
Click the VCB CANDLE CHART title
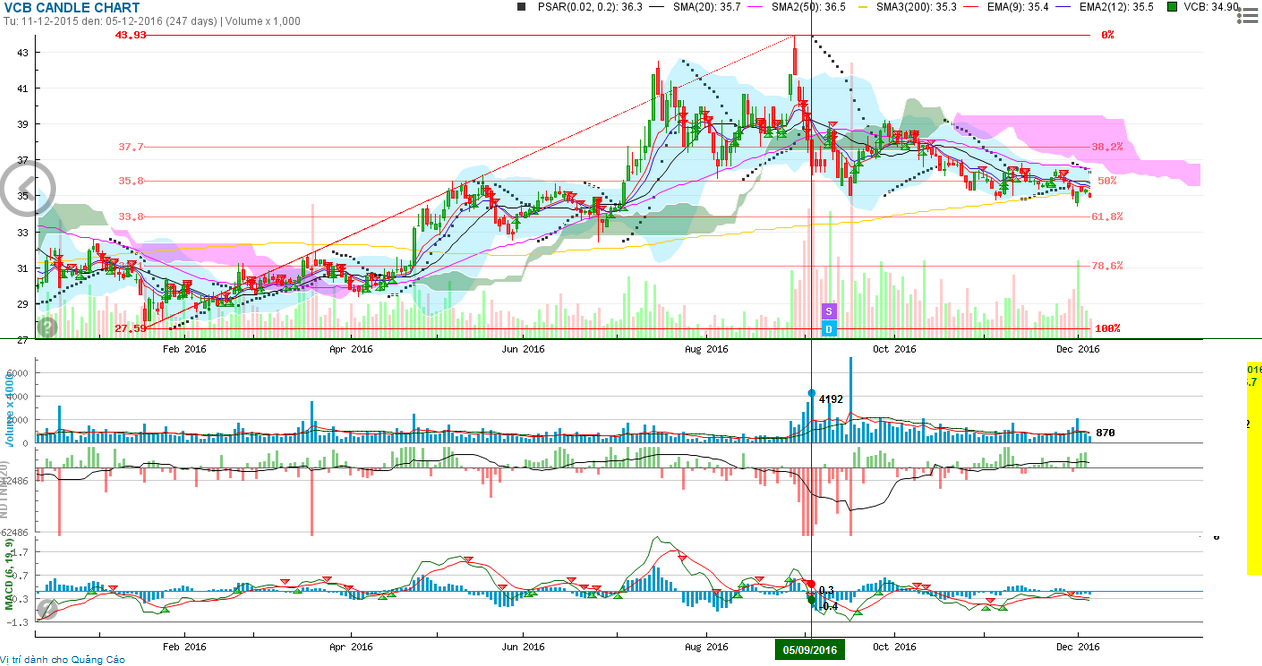(71, 8)
